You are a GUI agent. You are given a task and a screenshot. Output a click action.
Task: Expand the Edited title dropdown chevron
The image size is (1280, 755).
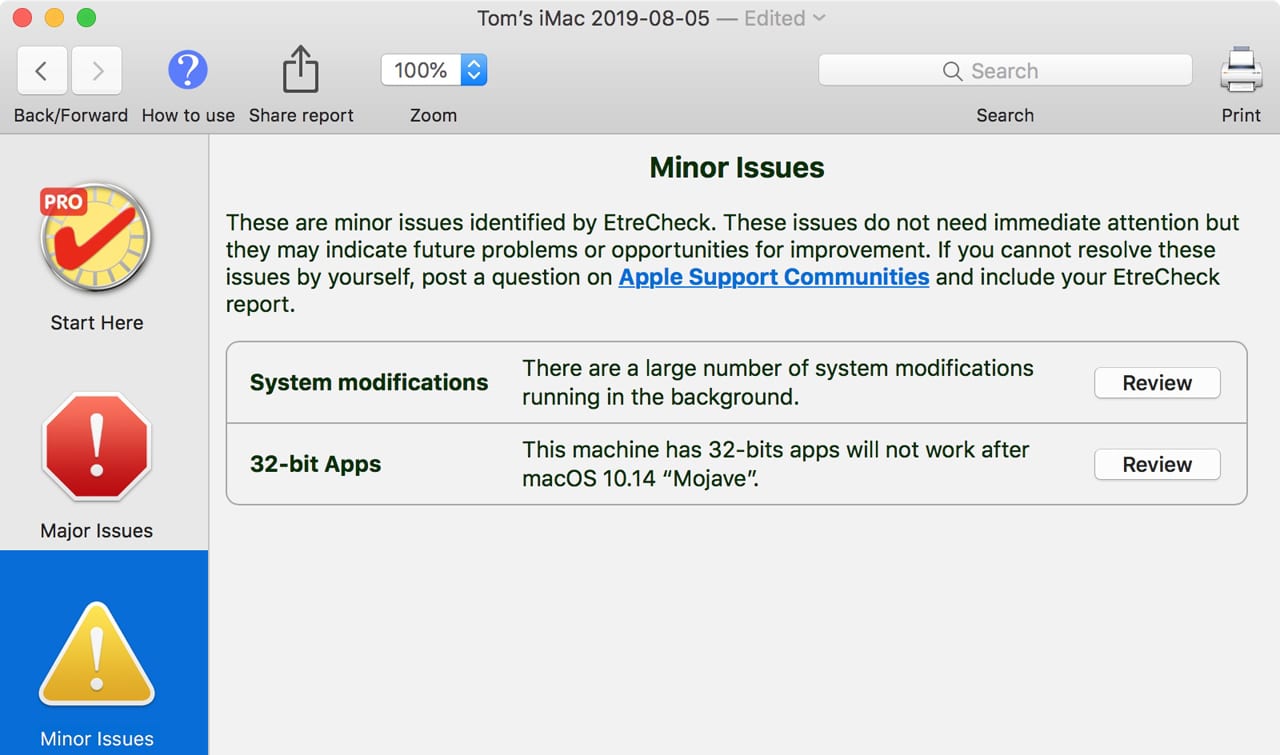(819, 18)
